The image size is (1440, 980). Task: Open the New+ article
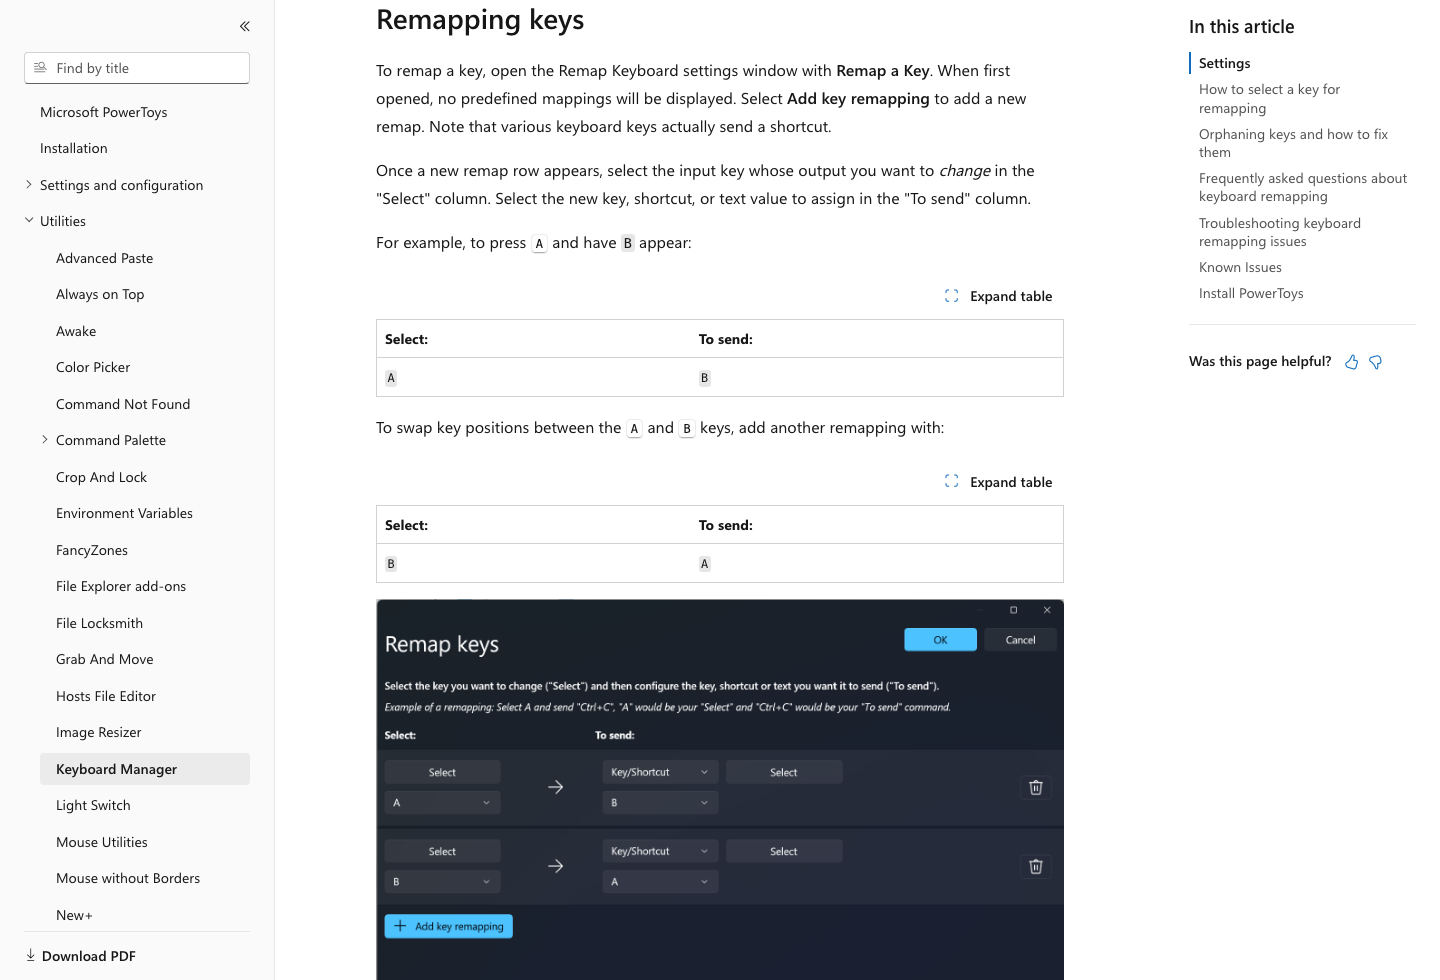(x=74, y=915)
